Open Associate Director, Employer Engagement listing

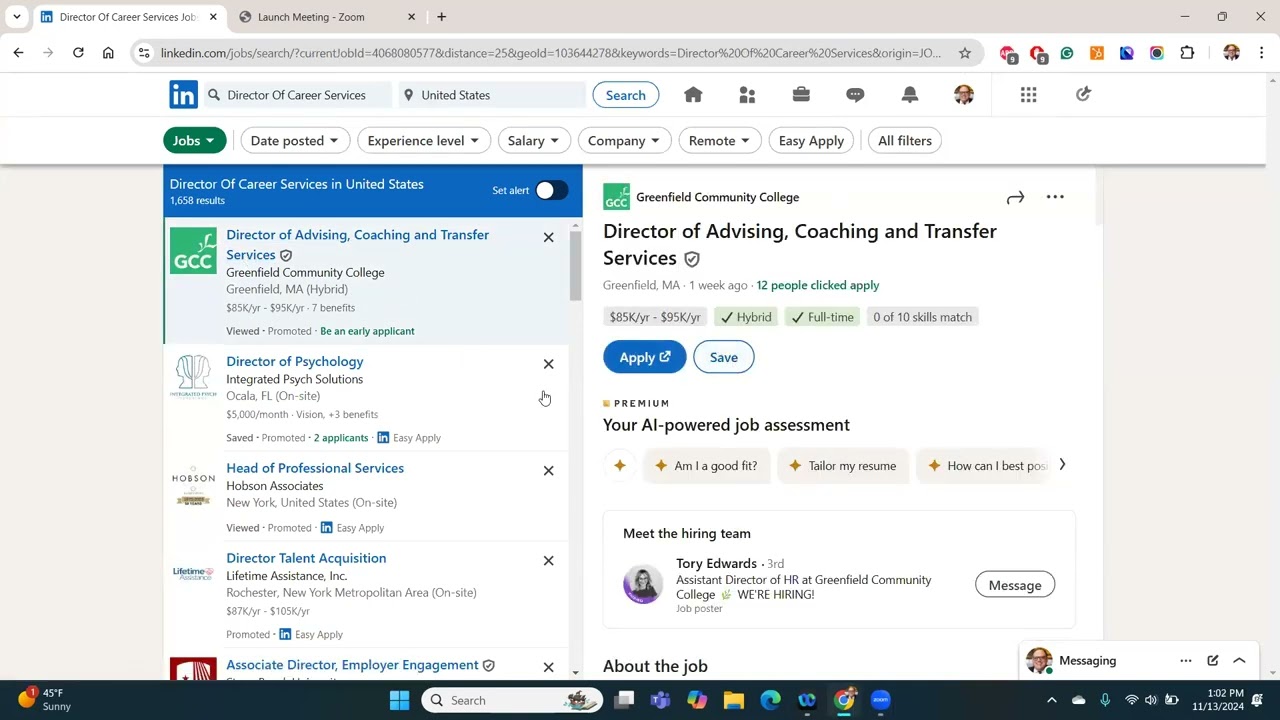(352, 665)
